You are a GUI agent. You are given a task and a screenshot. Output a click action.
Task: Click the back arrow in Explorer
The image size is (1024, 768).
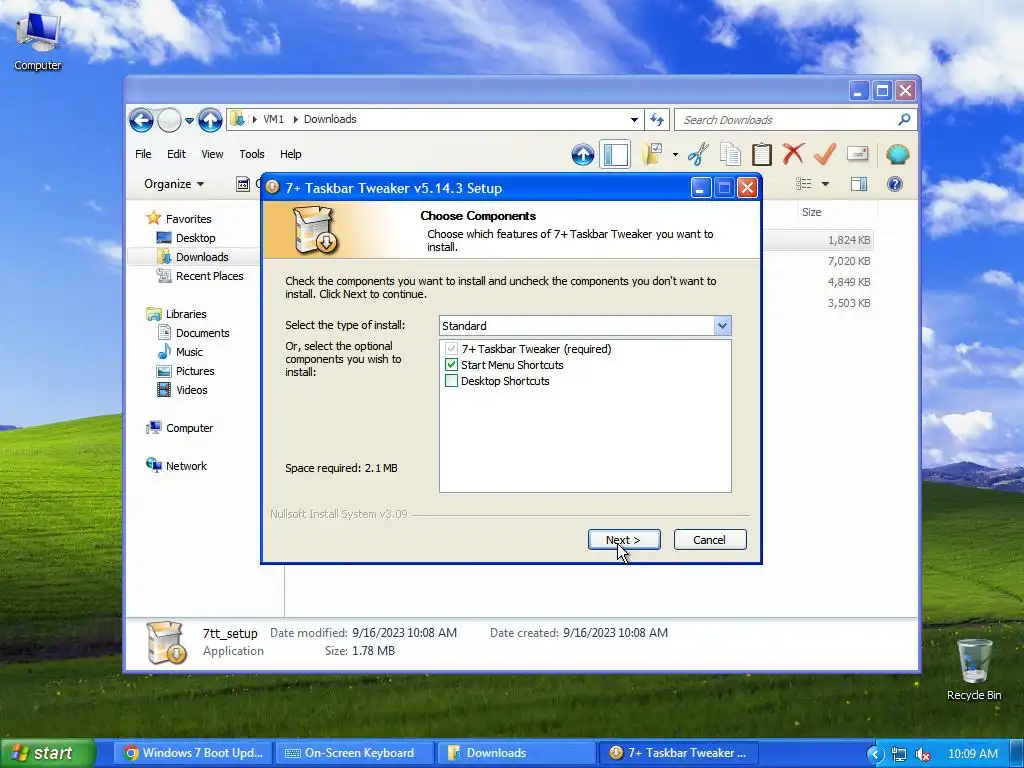tap(141, 120)
